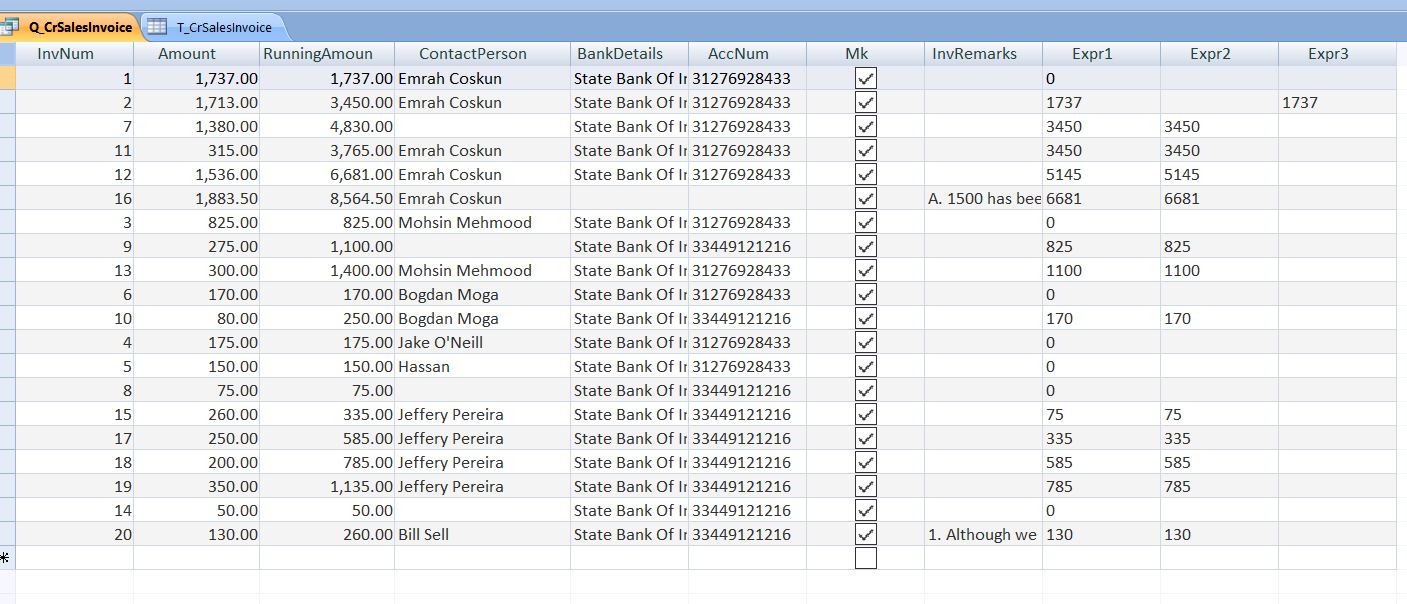Click Amount cell 1,380.00
Viewport: 1407px width, 604px height.
coord(196,126)
